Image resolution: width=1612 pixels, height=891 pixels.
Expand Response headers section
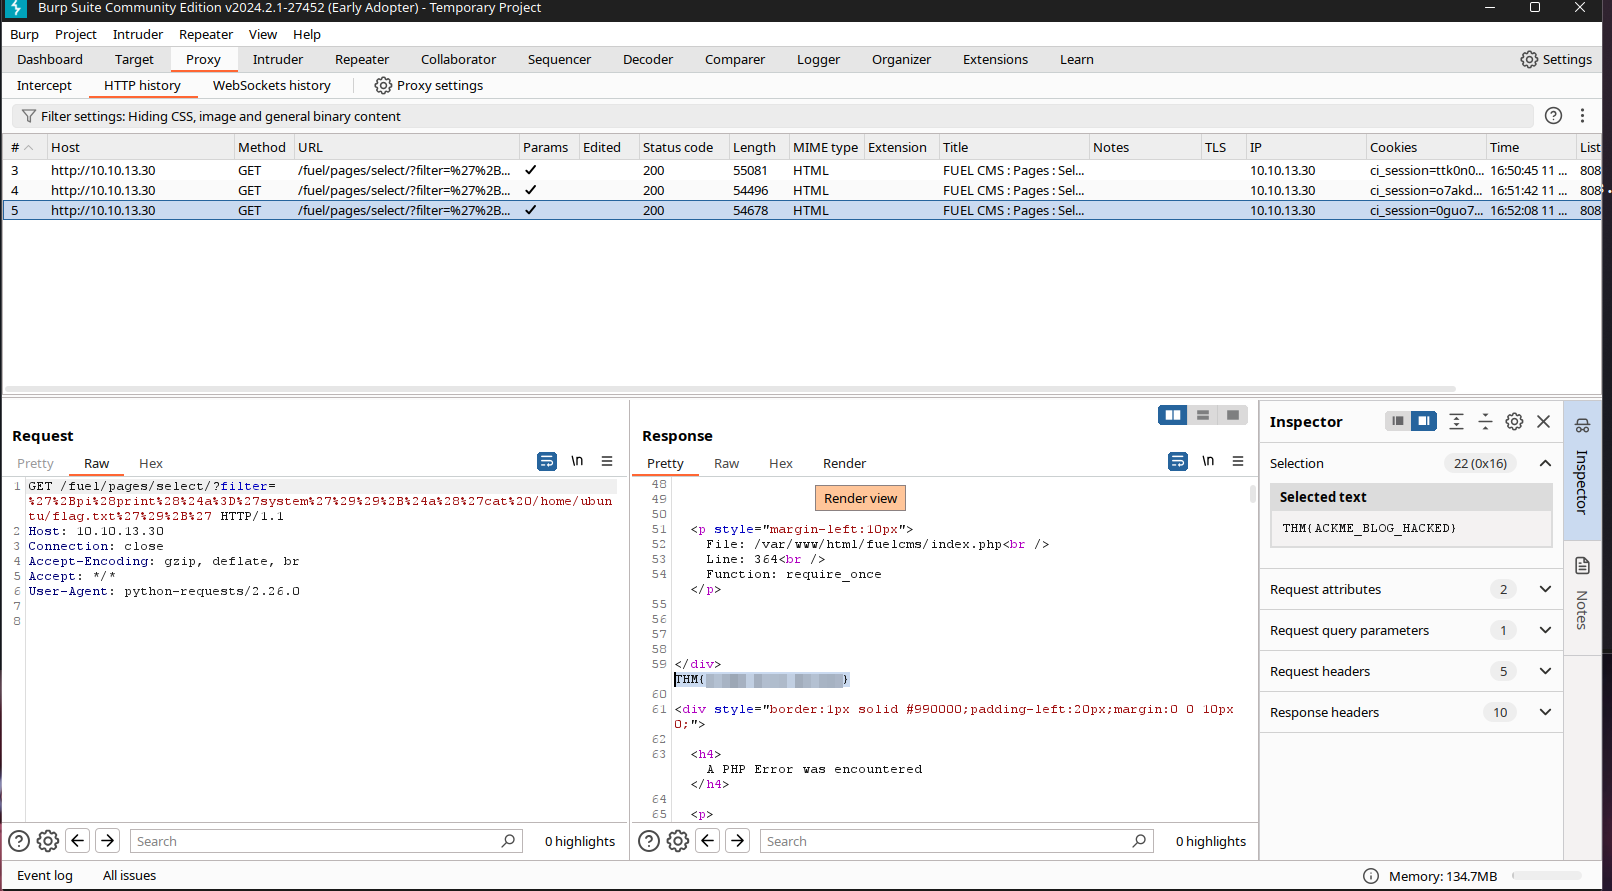tap(1545, 712)
